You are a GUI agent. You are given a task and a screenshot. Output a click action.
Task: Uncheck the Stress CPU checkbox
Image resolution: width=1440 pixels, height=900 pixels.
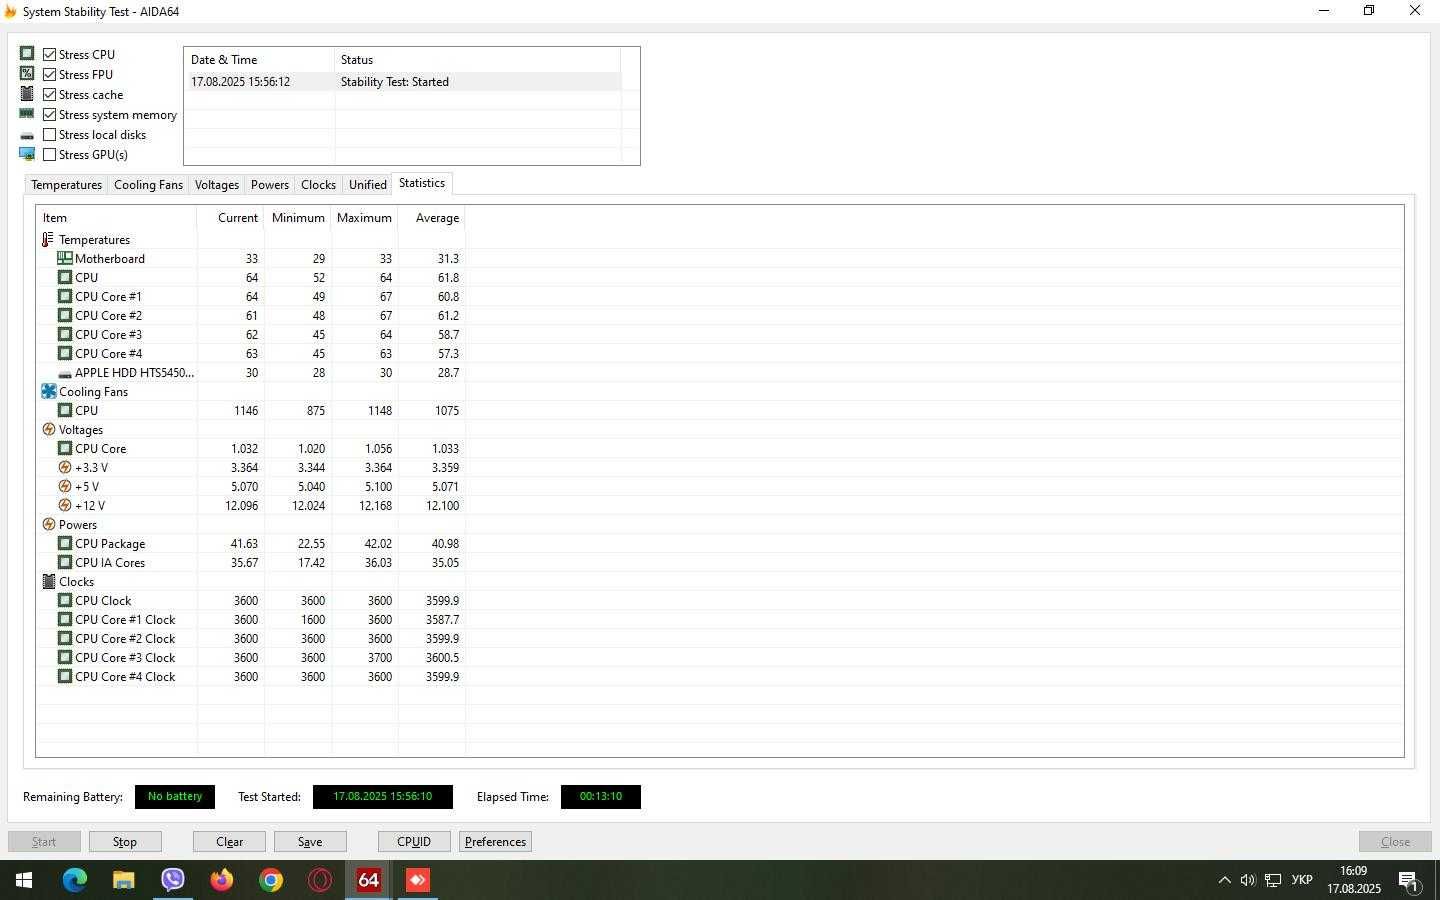click(x=50, y=54)
